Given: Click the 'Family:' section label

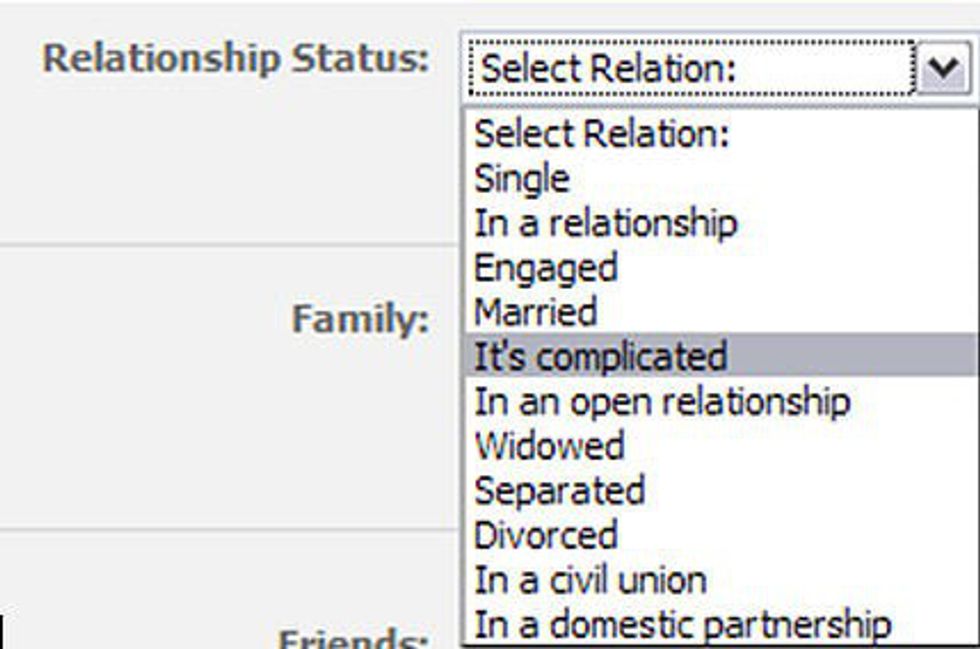Looking at the screenshot, I should click(x=360, y=320).
